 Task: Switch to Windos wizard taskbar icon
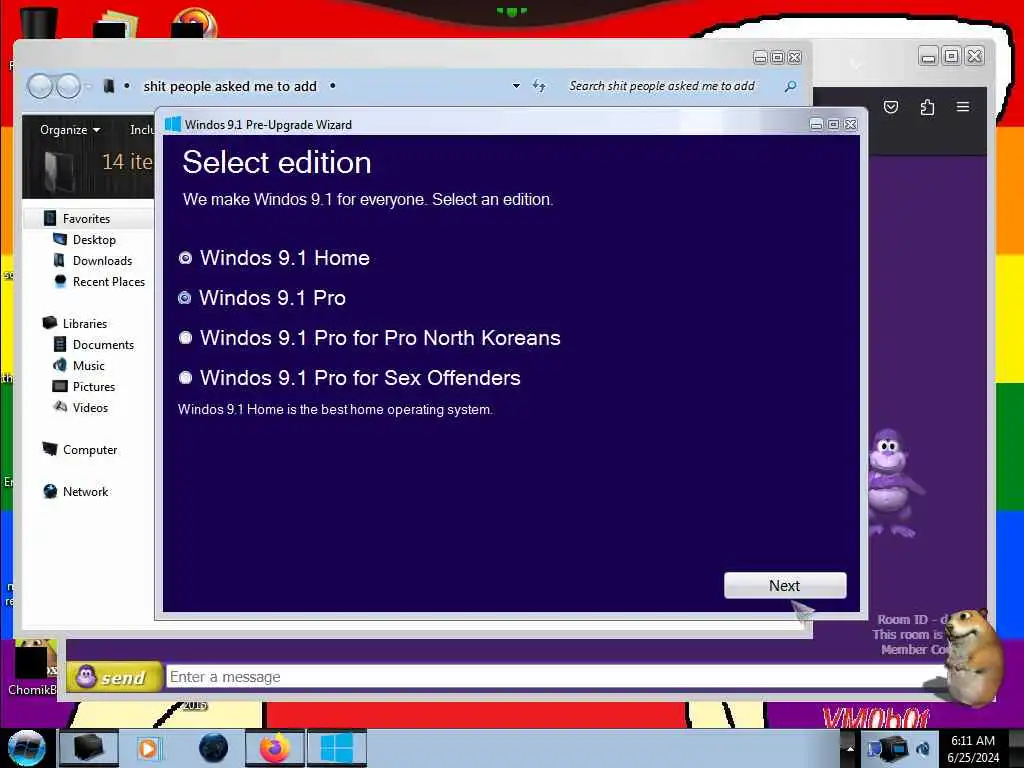tap(337, 748)
